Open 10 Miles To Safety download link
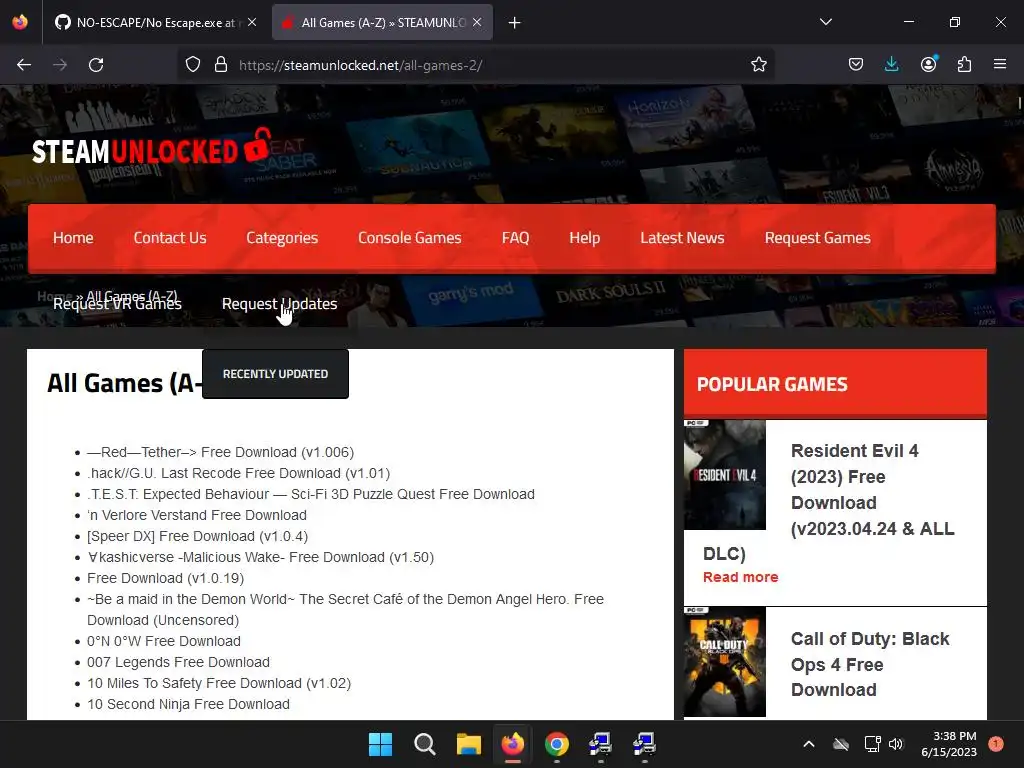 [219, 683]
